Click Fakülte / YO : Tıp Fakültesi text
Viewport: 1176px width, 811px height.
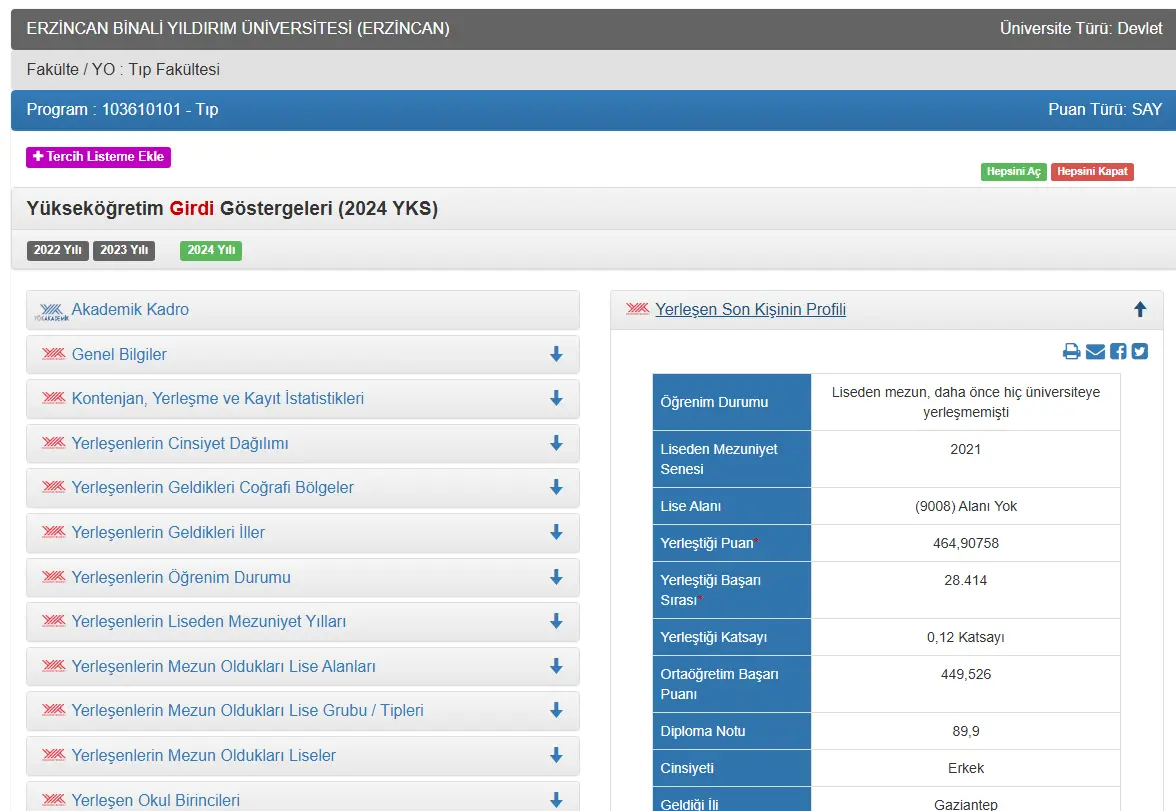[x=123, y=69]
